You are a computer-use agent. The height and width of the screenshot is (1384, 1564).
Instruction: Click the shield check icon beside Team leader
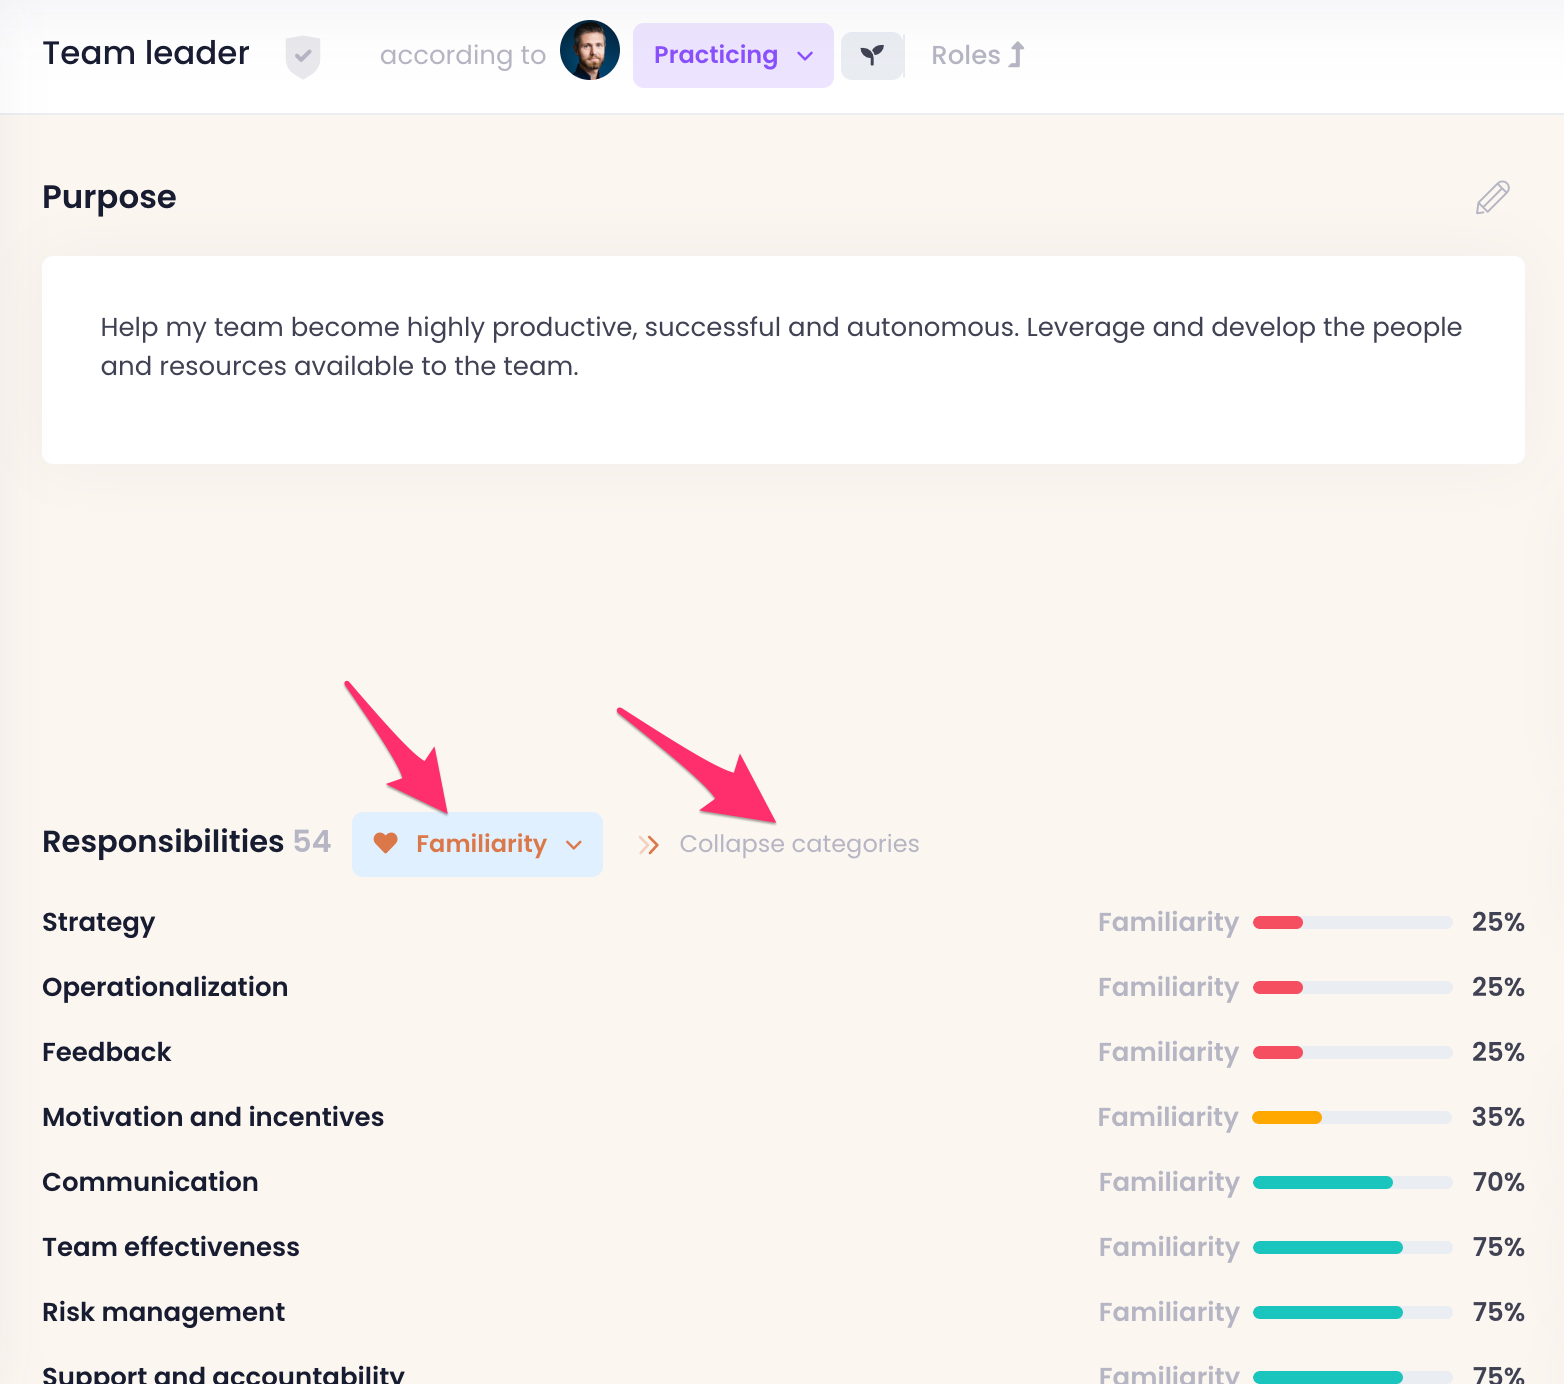tap(303, 56)
